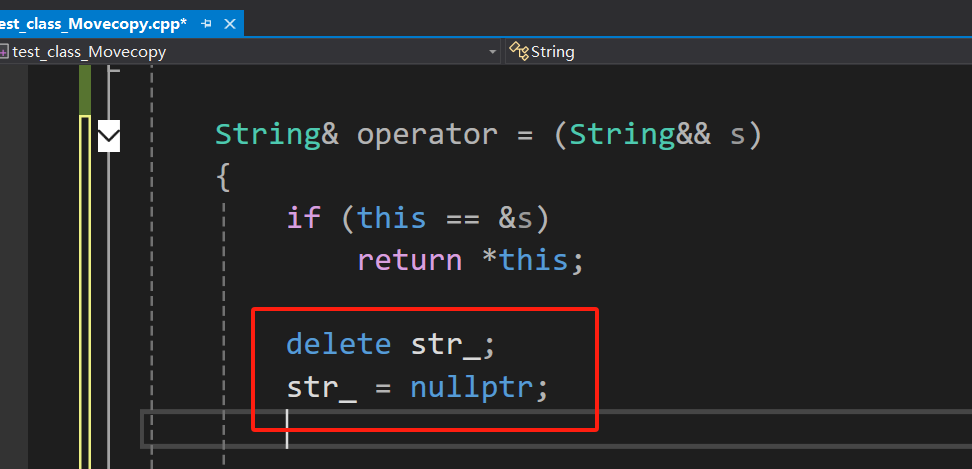Image resolution: width=972 pixels, height=469 pixels.
Task: Pin the test_class_Movecopy.cpp tab
Action: coord(207,24)
